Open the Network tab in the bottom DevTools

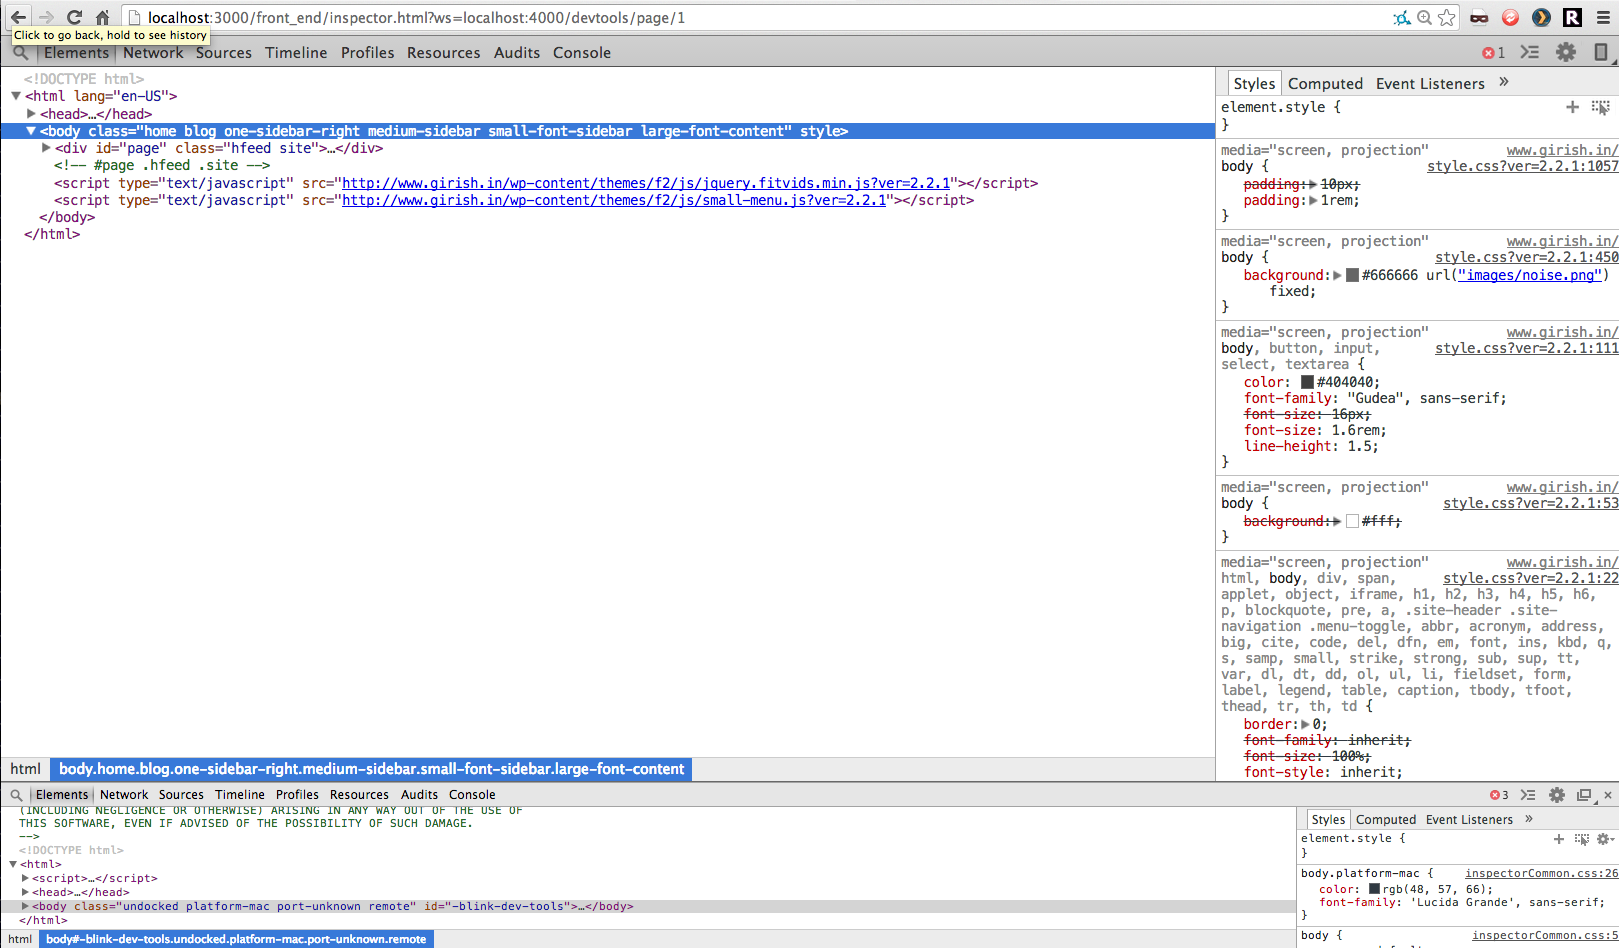124,795
